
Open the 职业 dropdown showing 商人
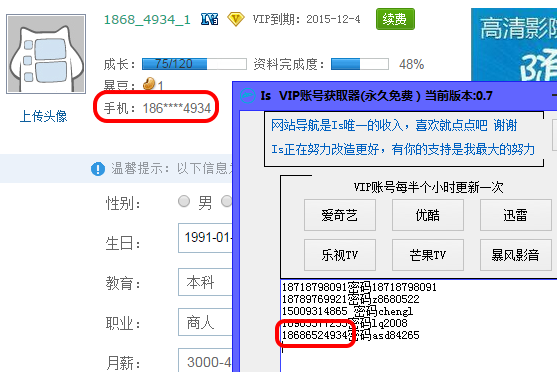pos(205,322)
